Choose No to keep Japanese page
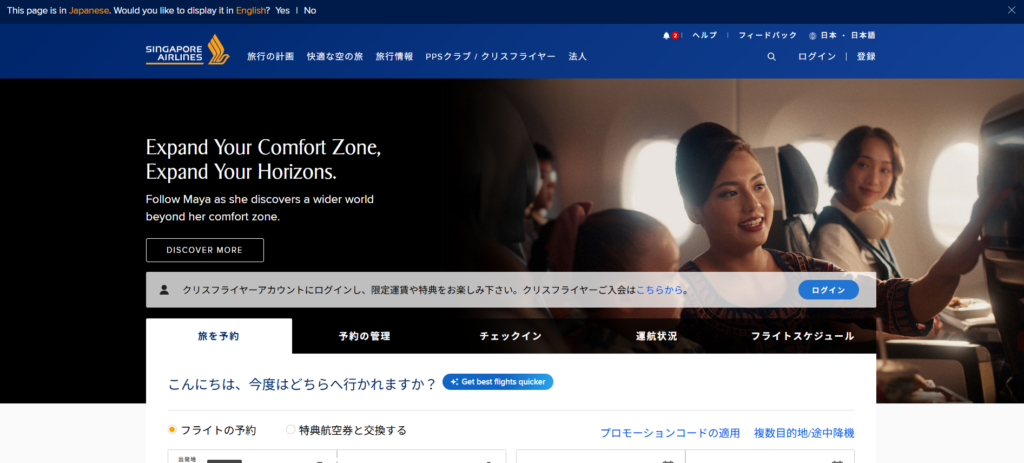Screen dimensions: 1024x463 tap(310, 10)
